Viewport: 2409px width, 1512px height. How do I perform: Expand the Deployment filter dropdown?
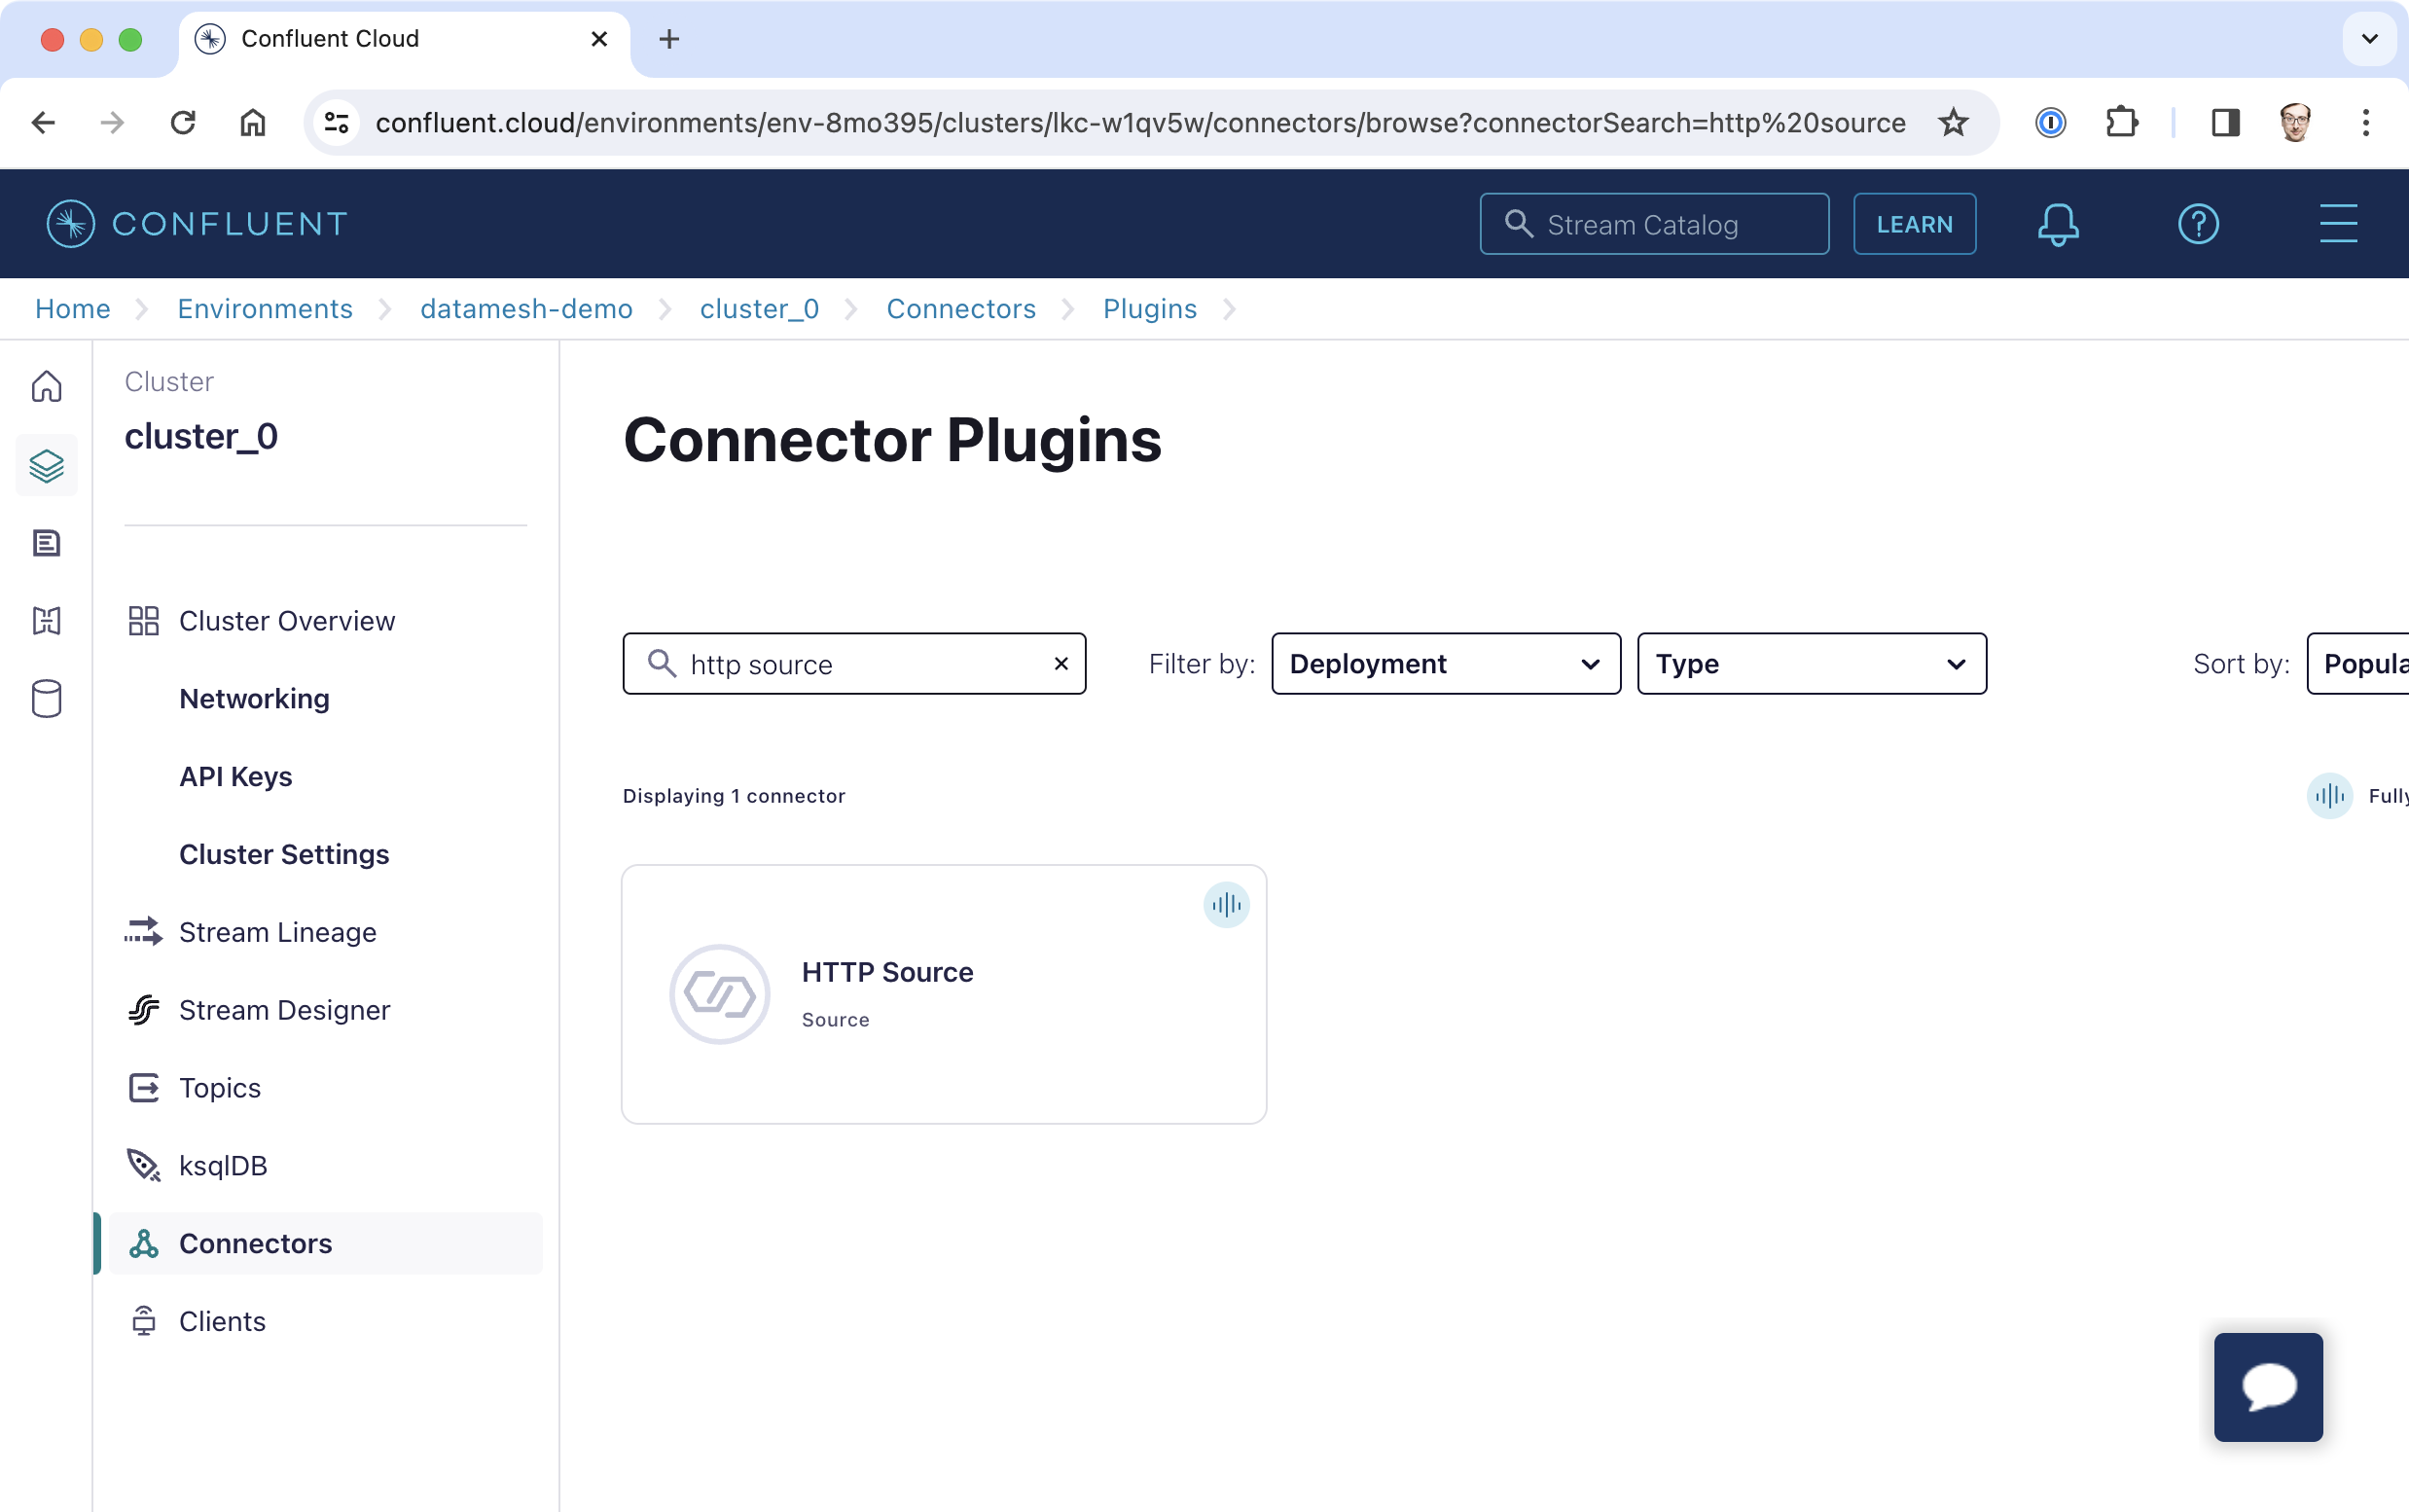[1445, 664]
